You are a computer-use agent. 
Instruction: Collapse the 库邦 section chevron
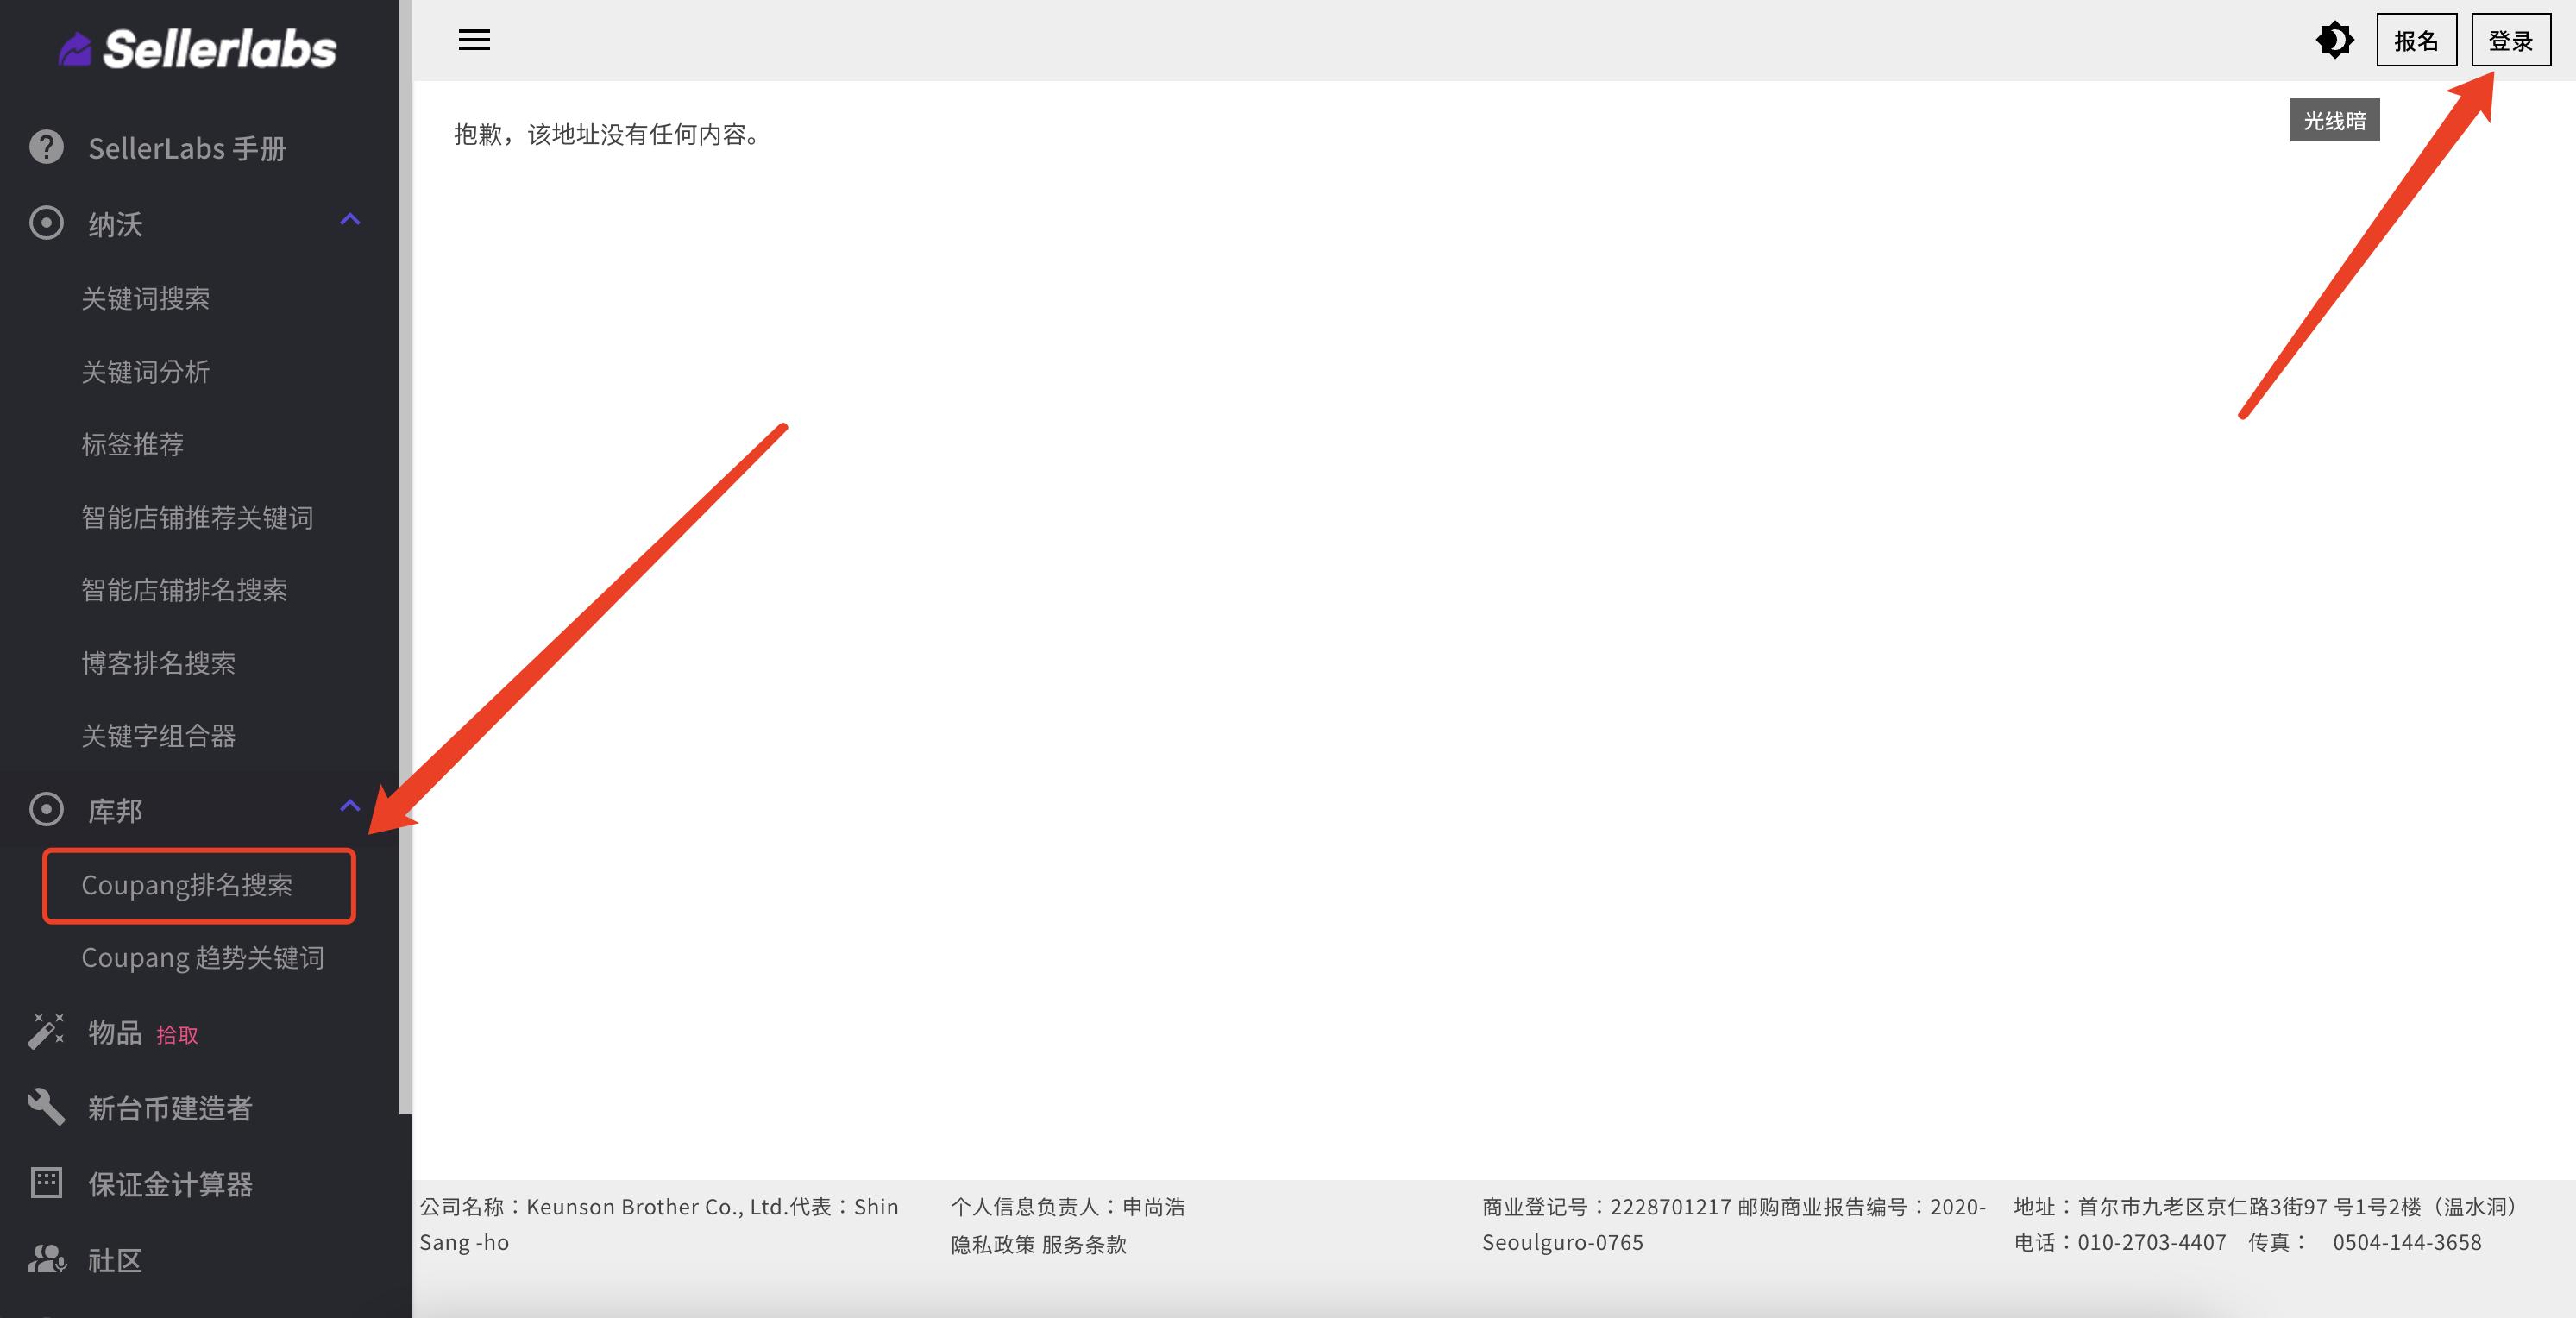click(349, 806)
